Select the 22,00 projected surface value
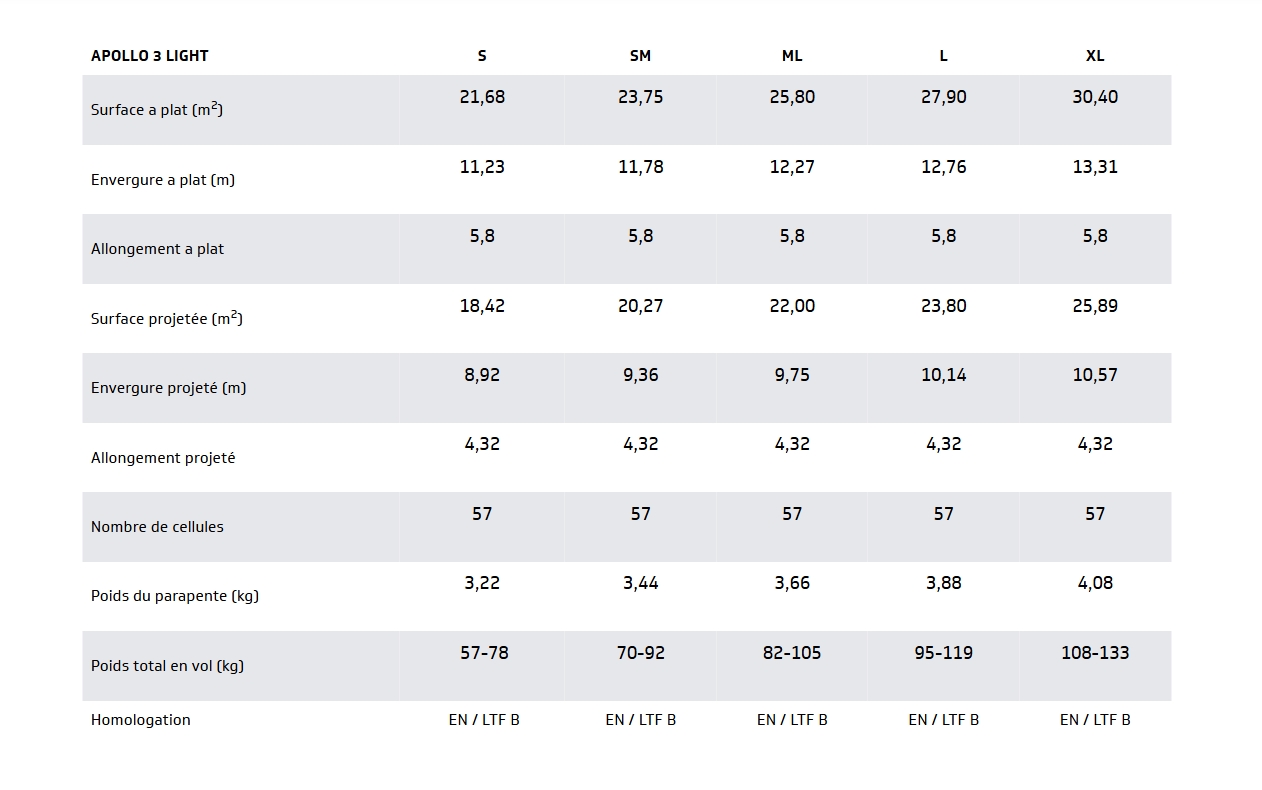1262x790 pixels. click(x=792, y=306)
